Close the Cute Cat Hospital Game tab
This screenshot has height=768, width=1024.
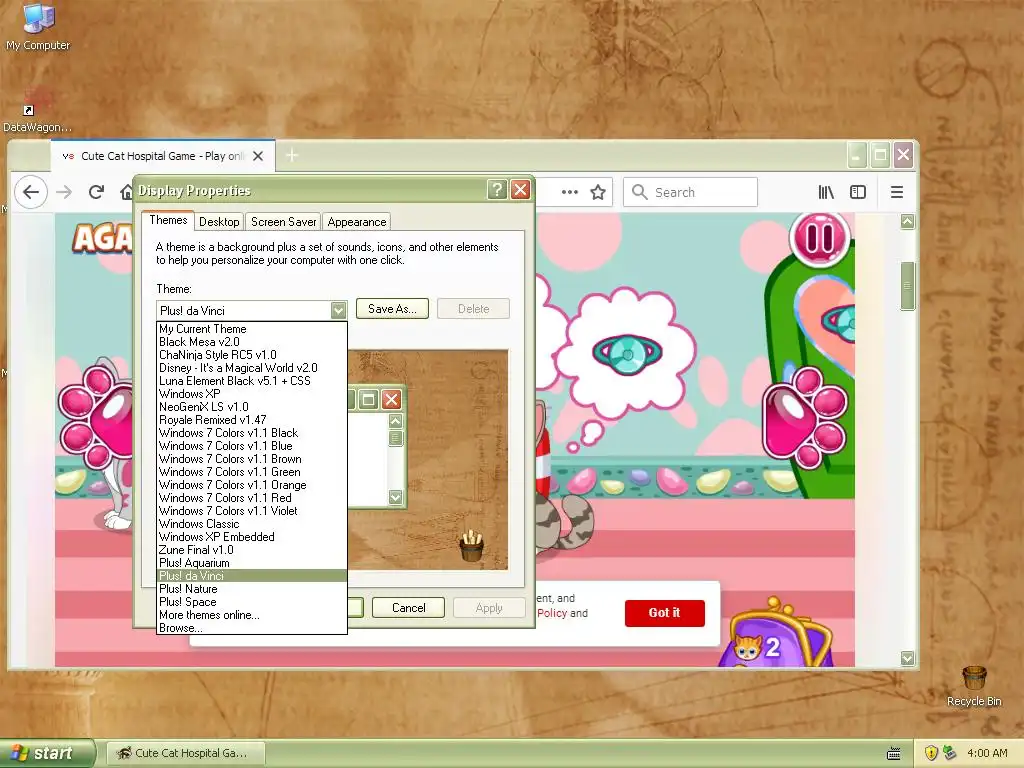(258, 156)
